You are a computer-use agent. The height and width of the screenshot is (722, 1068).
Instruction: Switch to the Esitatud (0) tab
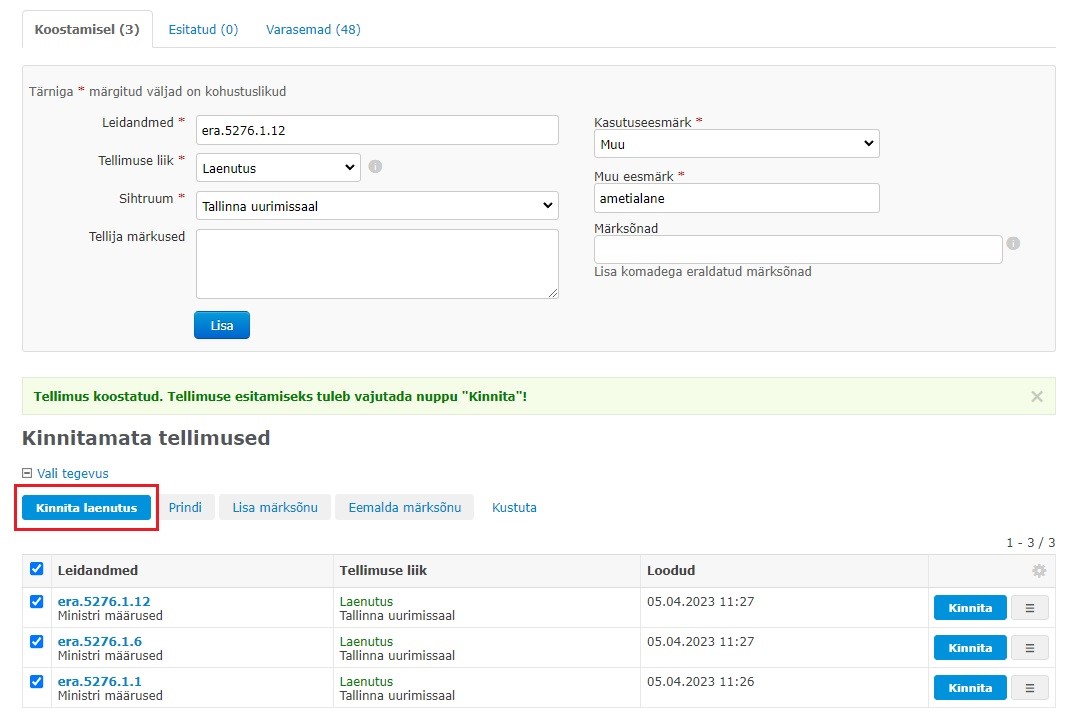203,30
